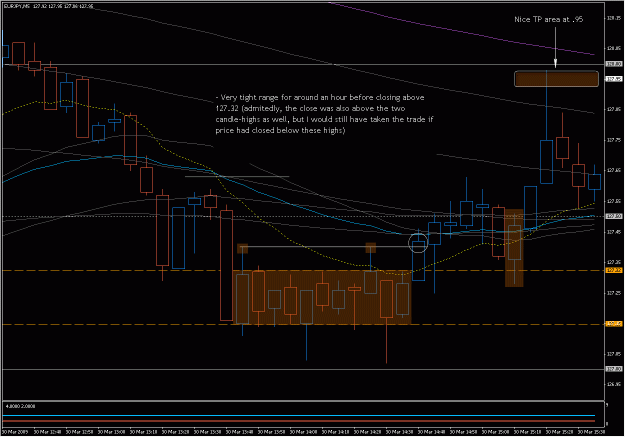
Task: Click the orange 127.32 price label
Action: 614,270
